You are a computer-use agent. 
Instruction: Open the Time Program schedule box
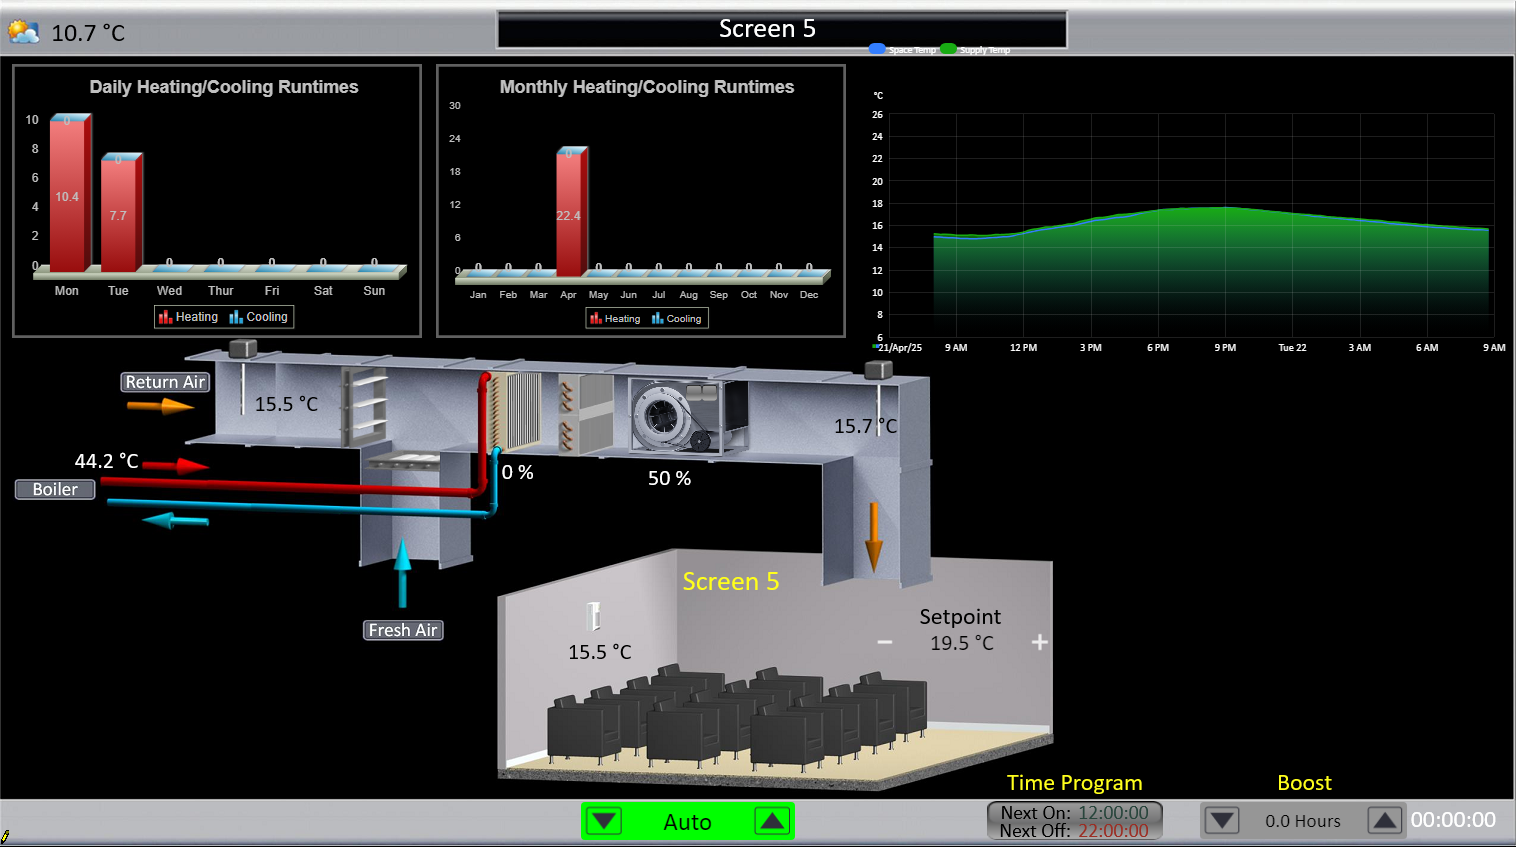pos(1074,821)
